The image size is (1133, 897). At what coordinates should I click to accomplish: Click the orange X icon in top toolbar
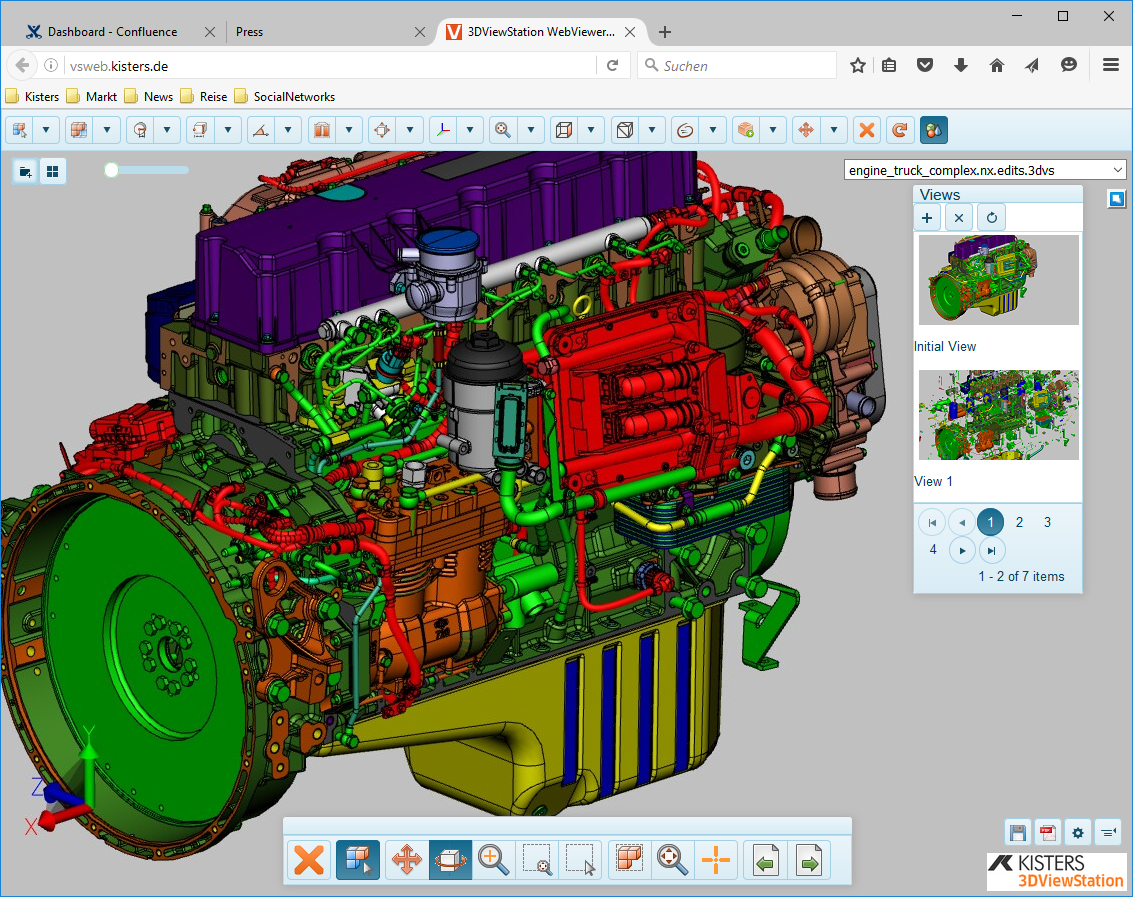coord(867,130)
